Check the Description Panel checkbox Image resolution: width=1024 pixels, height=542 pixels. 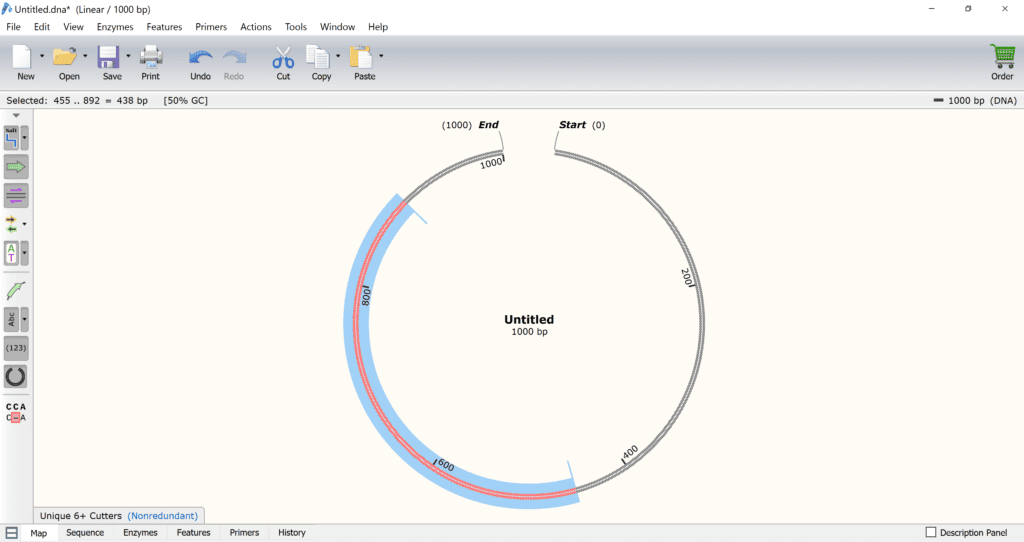(932, 532)
